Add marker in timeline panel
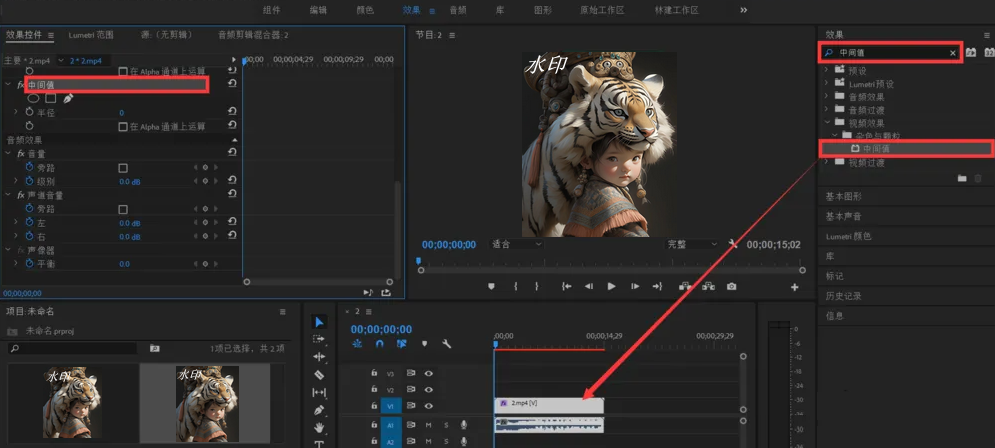Screen dimensions: 995x448 [425, 344]
